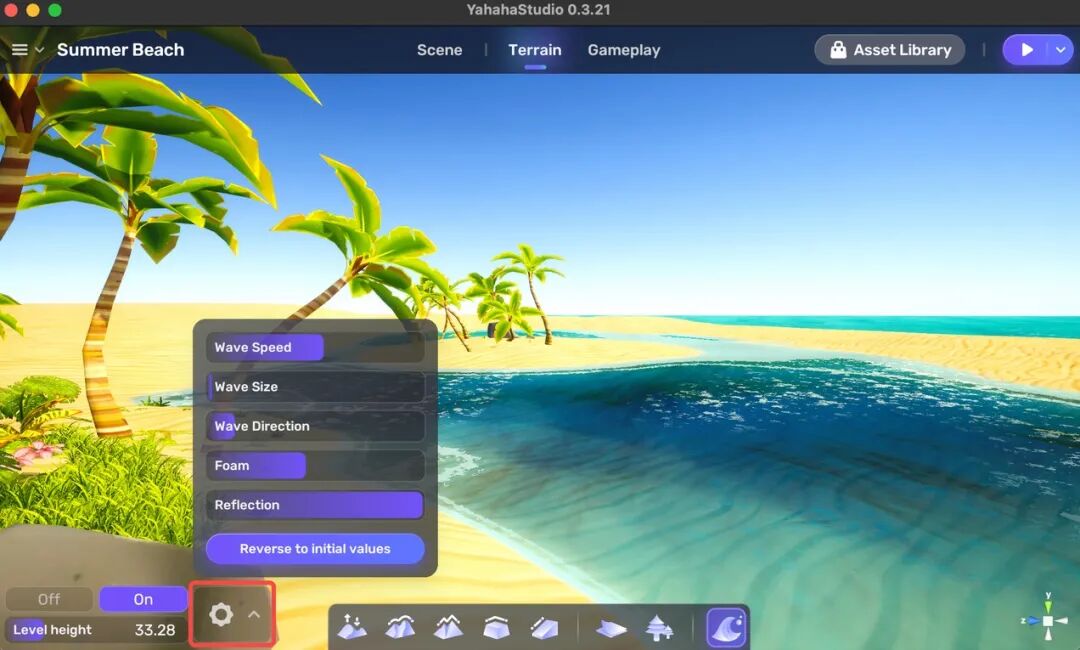Viewport: 1080px width, 650px height.
Task: Select the terrain paint texture tool
Action: pos(611,627)
